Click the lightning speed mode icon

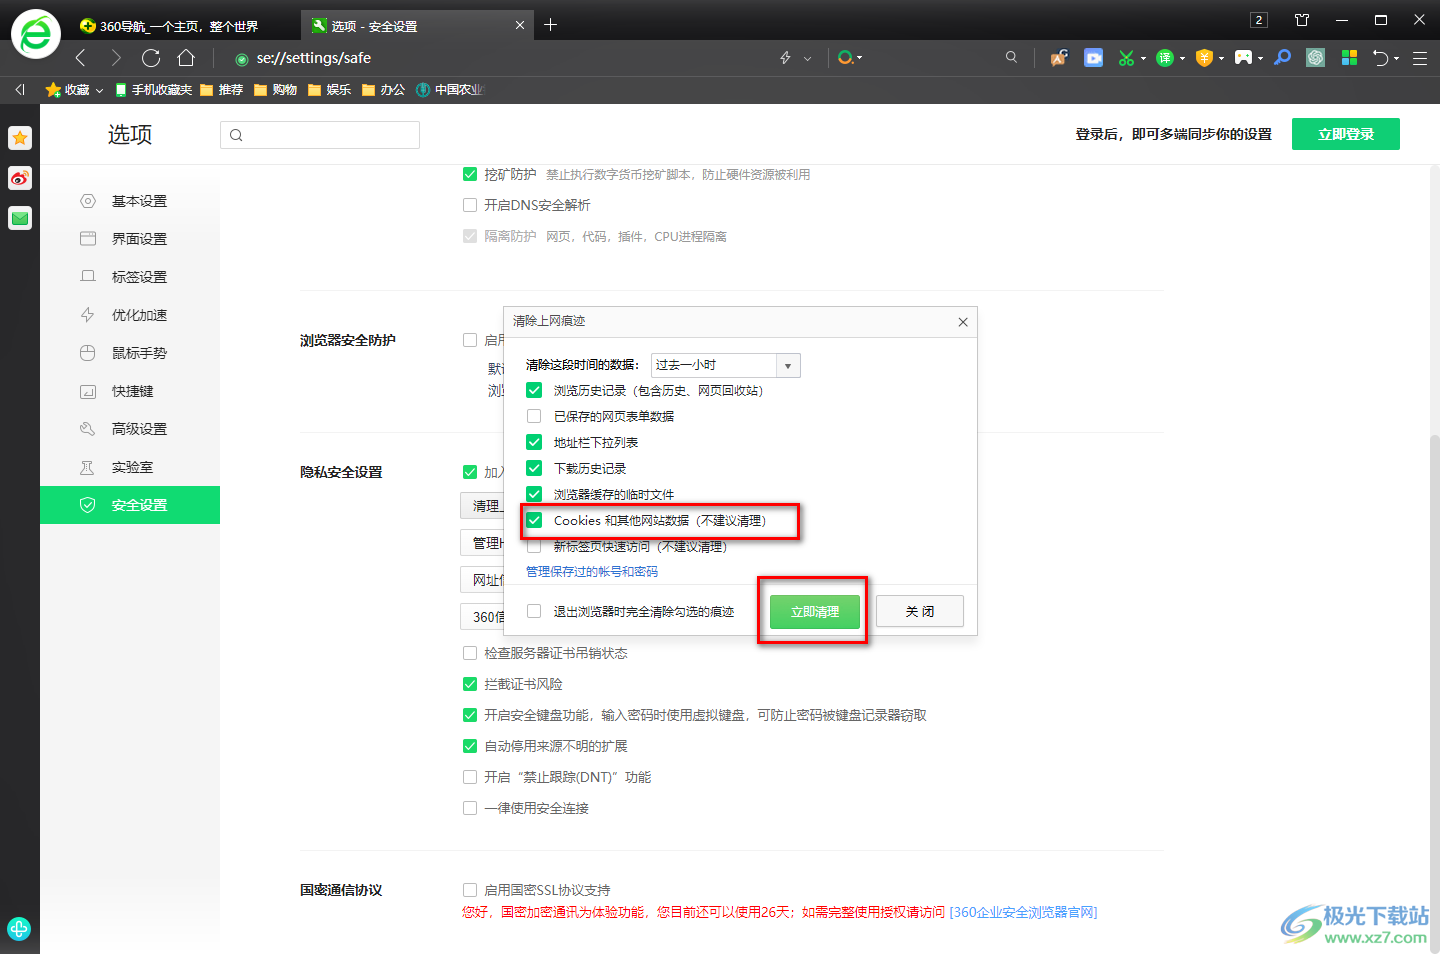[786, 58]
